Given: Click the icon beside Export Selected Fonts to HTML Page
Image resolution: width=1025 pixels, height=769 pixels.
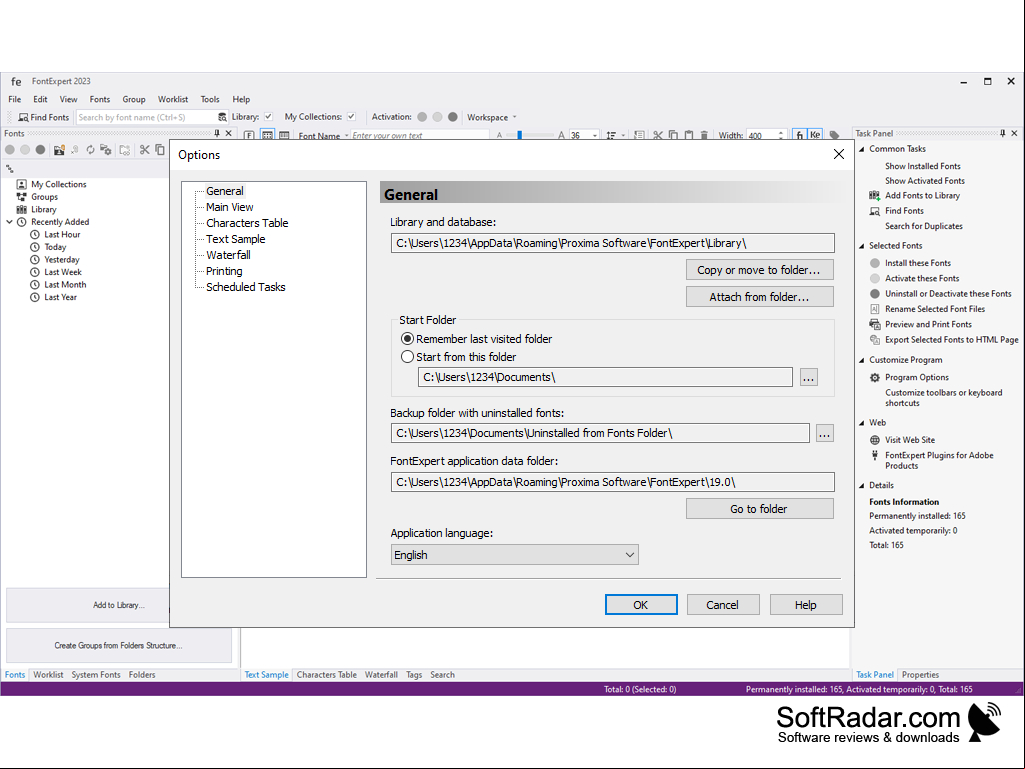Looking at the screenshot, I should coord(875,339).
